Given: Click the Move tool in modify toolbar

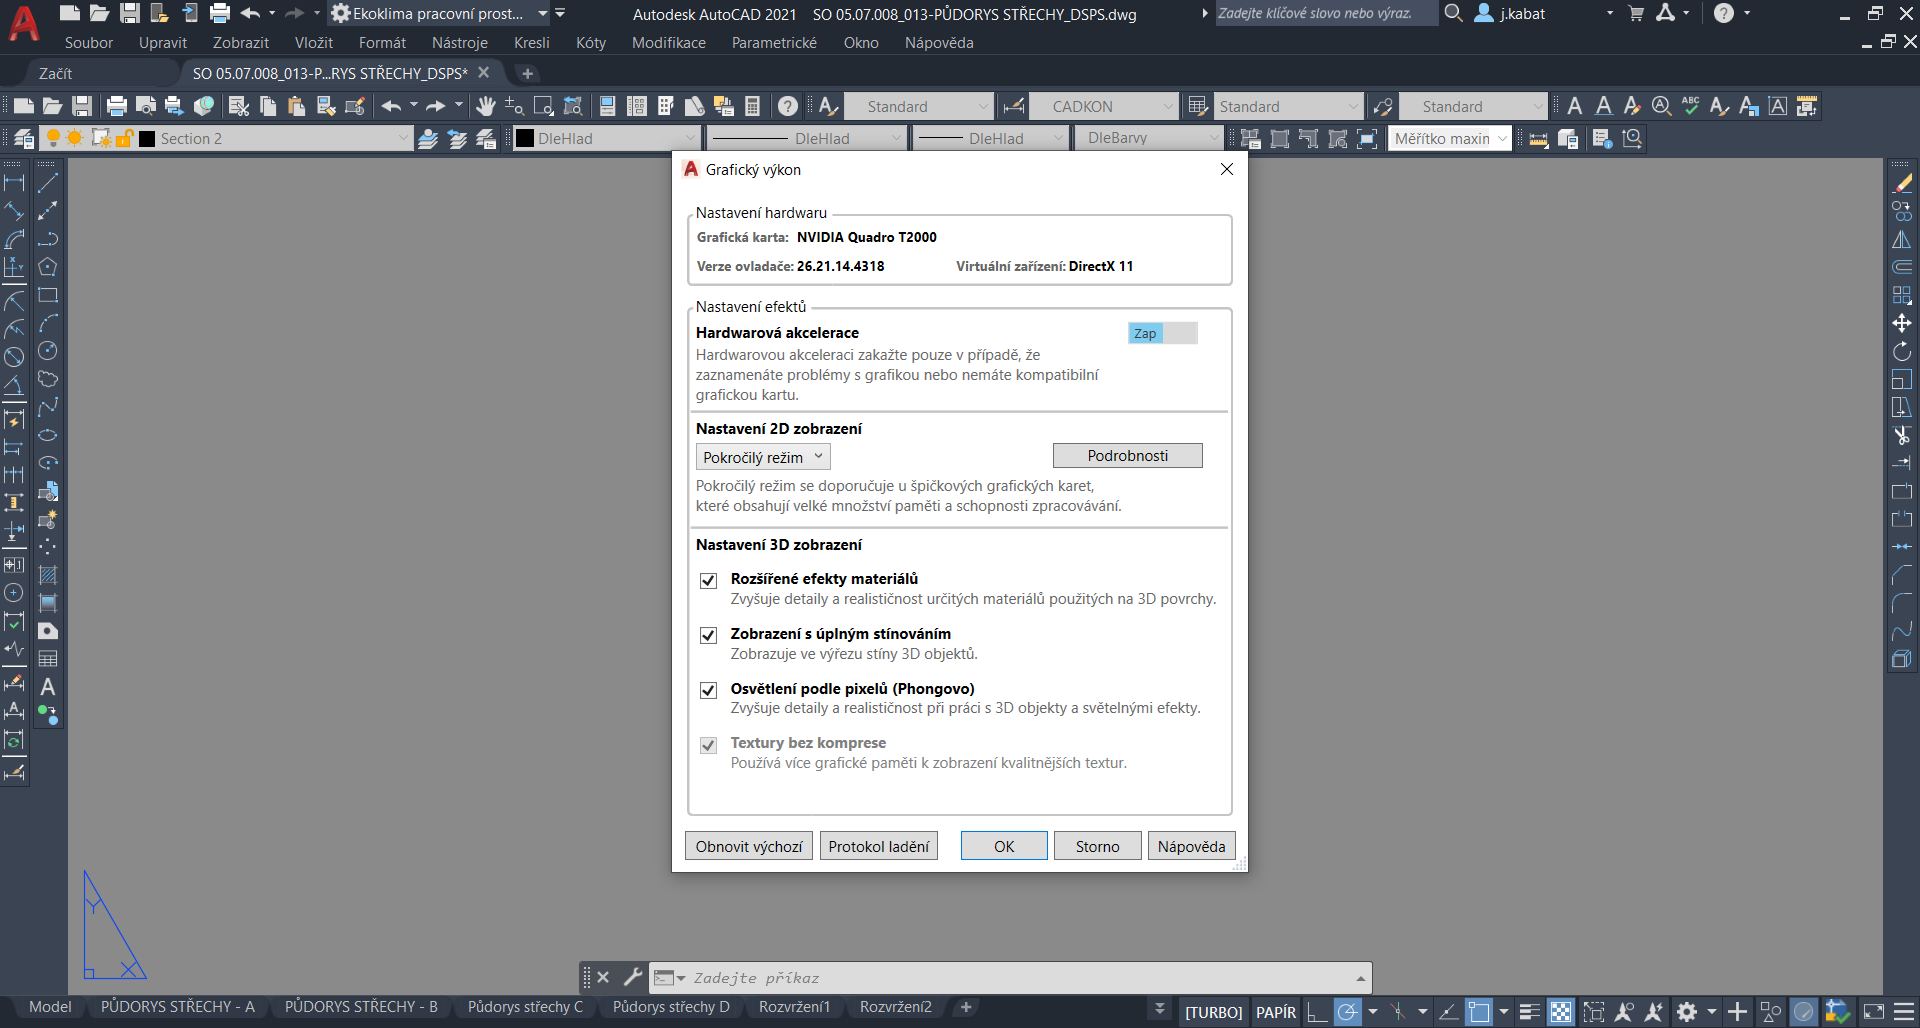Looking at the screenshot, I should (1901, 323).
